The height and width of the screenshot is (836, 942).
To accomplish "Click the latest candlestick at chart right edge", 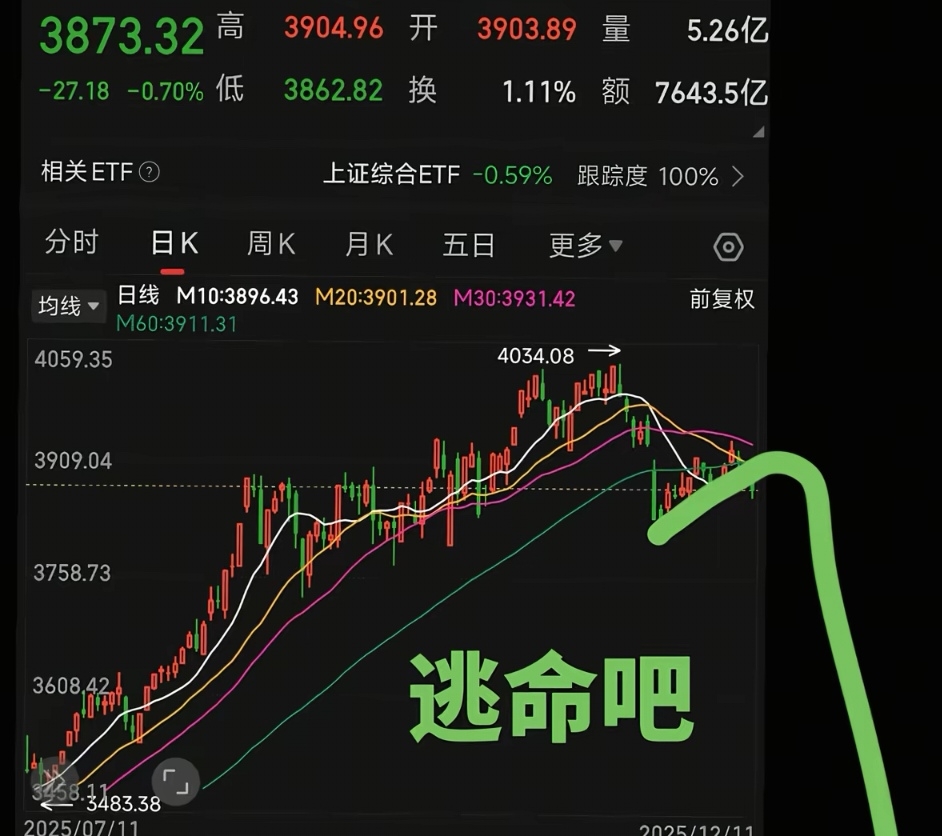I will [x=753, y=489].
